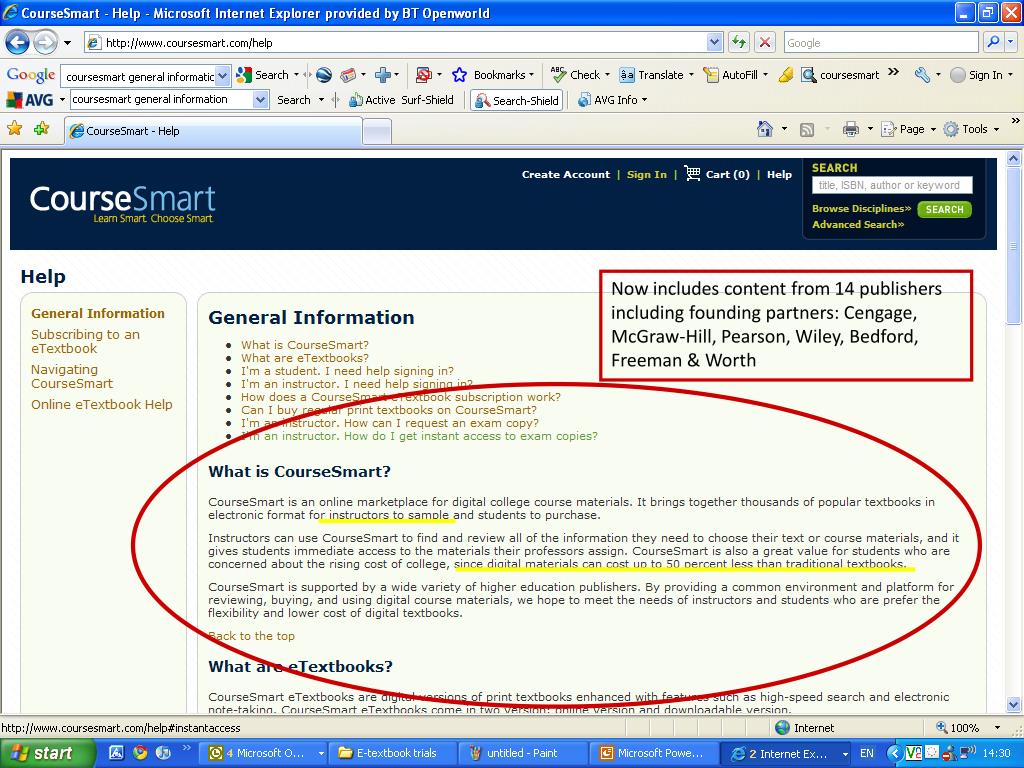Click the Add to Favorites icon
Image resolution: width=1024 pixels, height=768 pixels.
tap(42, 129)
